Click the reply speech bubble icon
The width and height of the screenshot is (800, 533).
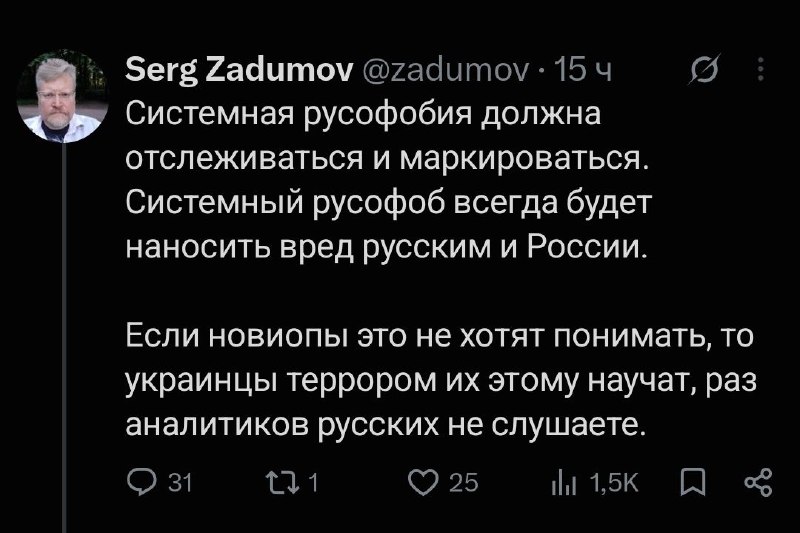(x=141, y=482)
